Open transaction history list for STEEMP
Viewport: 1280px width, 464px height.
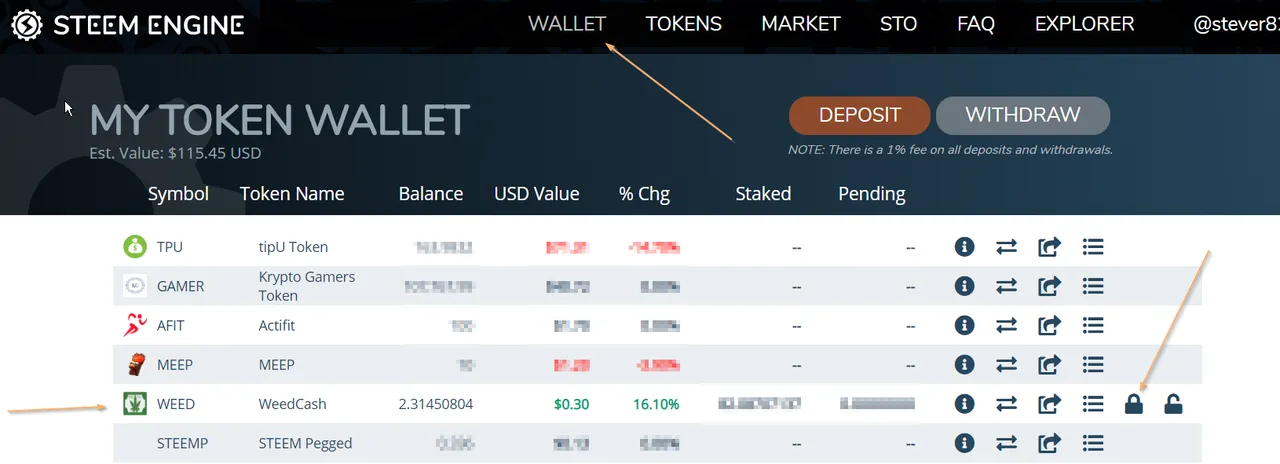point(1093,443)
